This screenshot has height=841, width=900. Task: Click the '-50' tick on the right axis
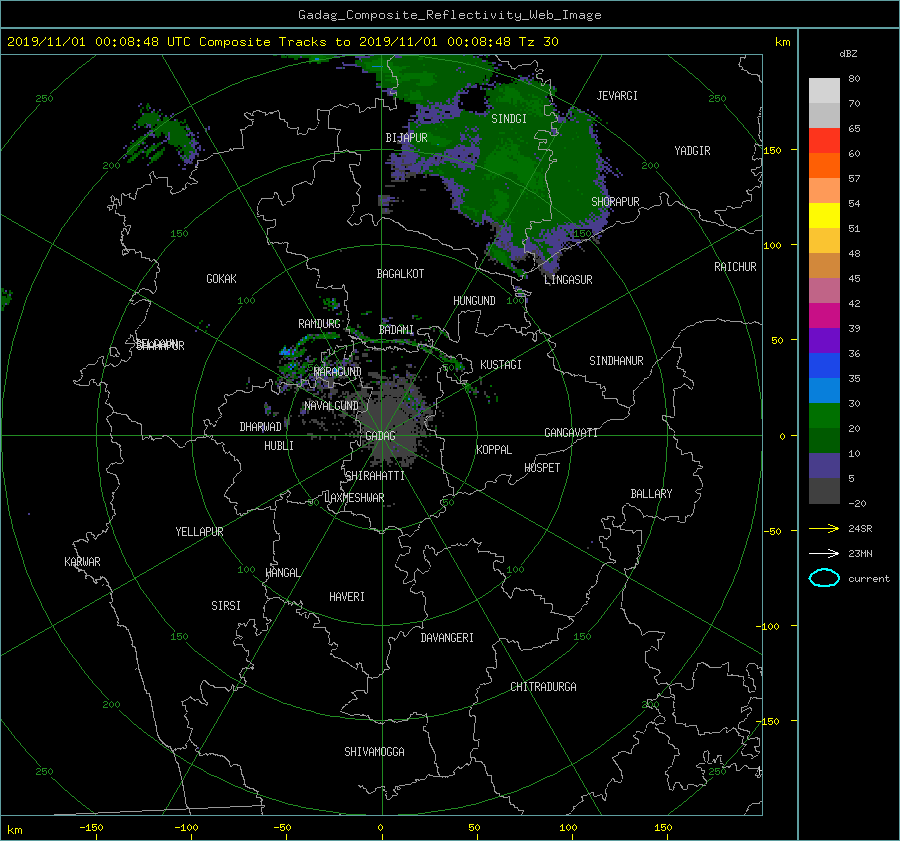point(772,531)
